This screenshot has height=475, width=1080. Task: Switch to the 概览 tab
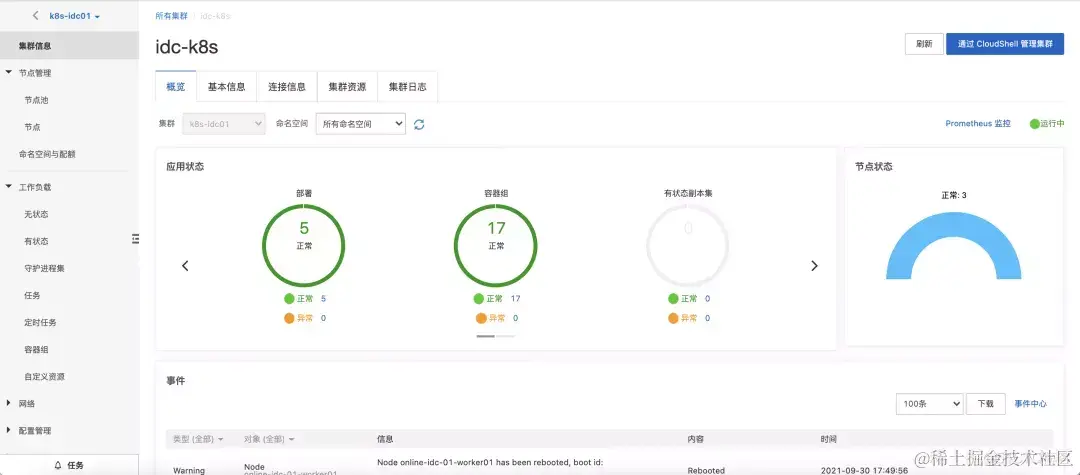click(176, 87)
